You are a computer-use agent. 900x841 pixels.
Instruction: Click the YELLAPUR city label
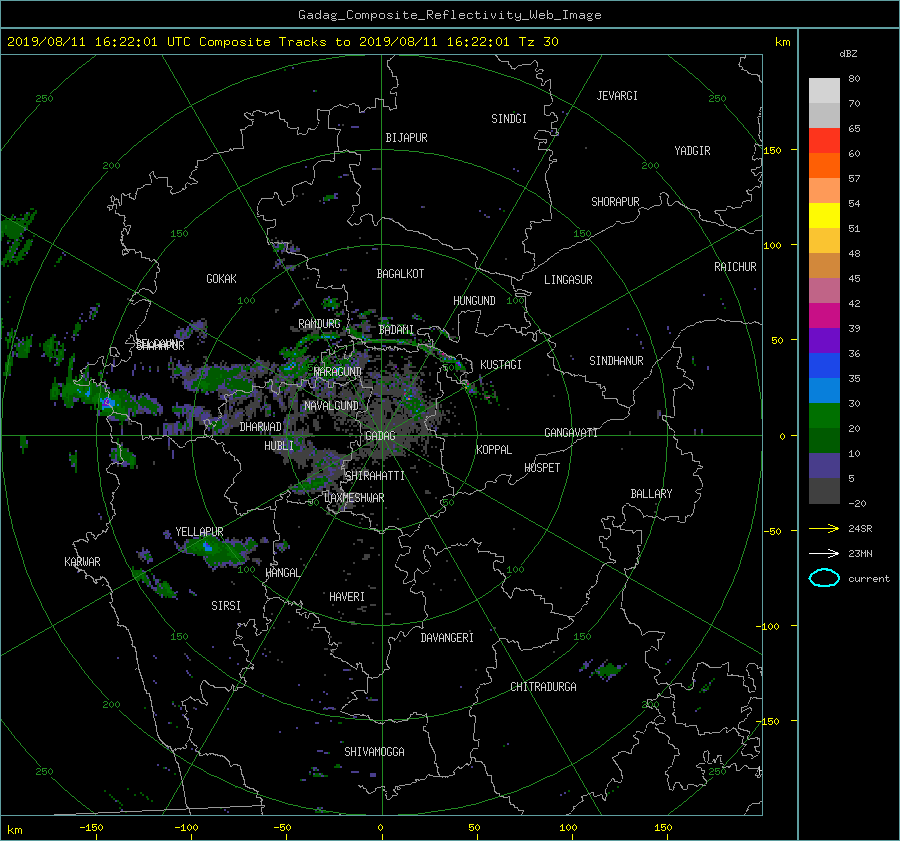(x=199, y=532)
